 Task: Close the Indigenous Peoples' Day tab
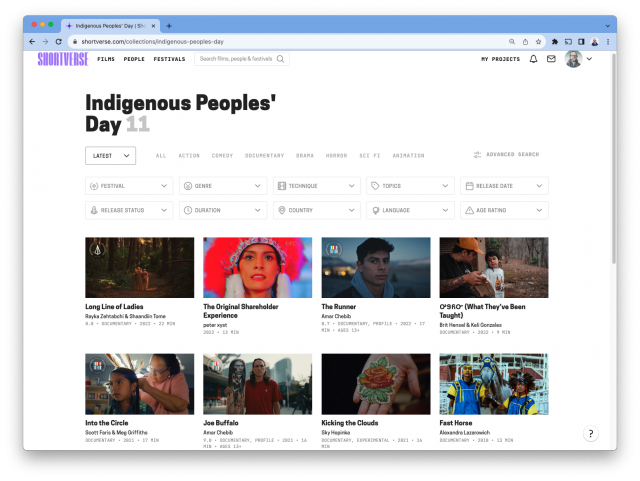tap(153, 26)
